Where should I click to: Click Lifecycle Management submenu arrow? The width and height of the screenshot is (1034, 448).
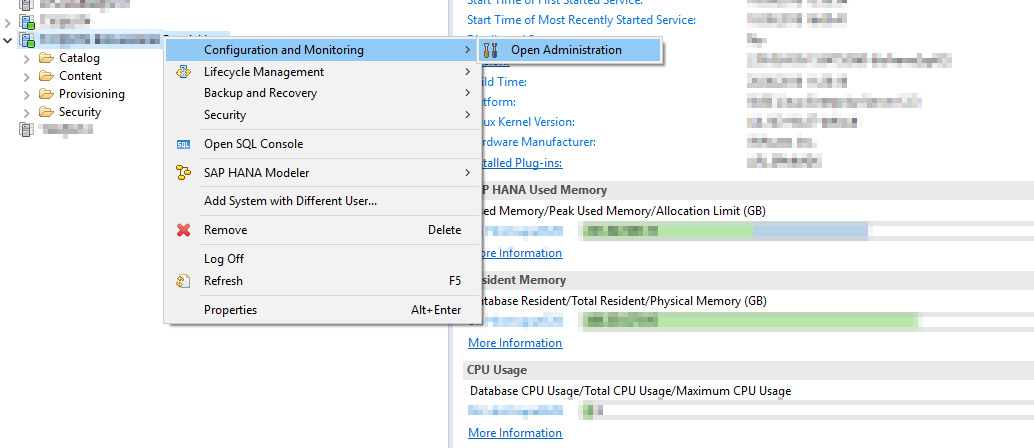pyautogui.click(x=468, y=71)
